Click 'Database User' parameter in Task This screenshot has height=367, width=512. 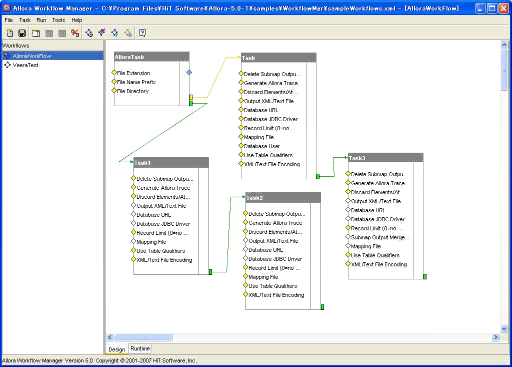262,146
